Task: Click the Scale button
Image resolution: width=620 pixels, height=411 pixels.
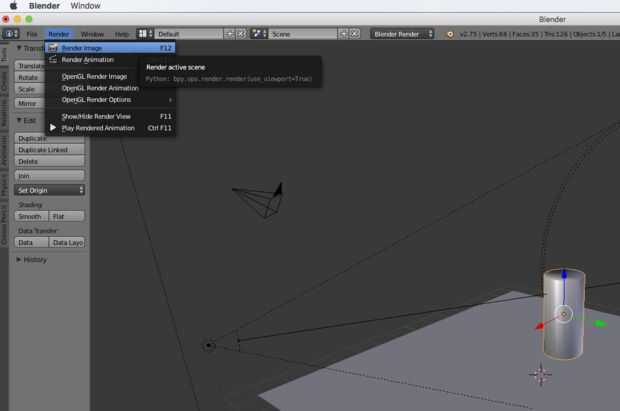Action: tap(30, 89)
